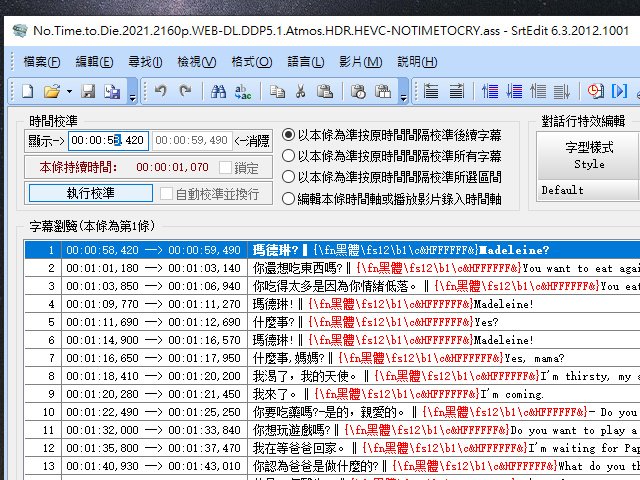Redo the last edit
Screen dimensions: 640x480
tap(186, 91)
